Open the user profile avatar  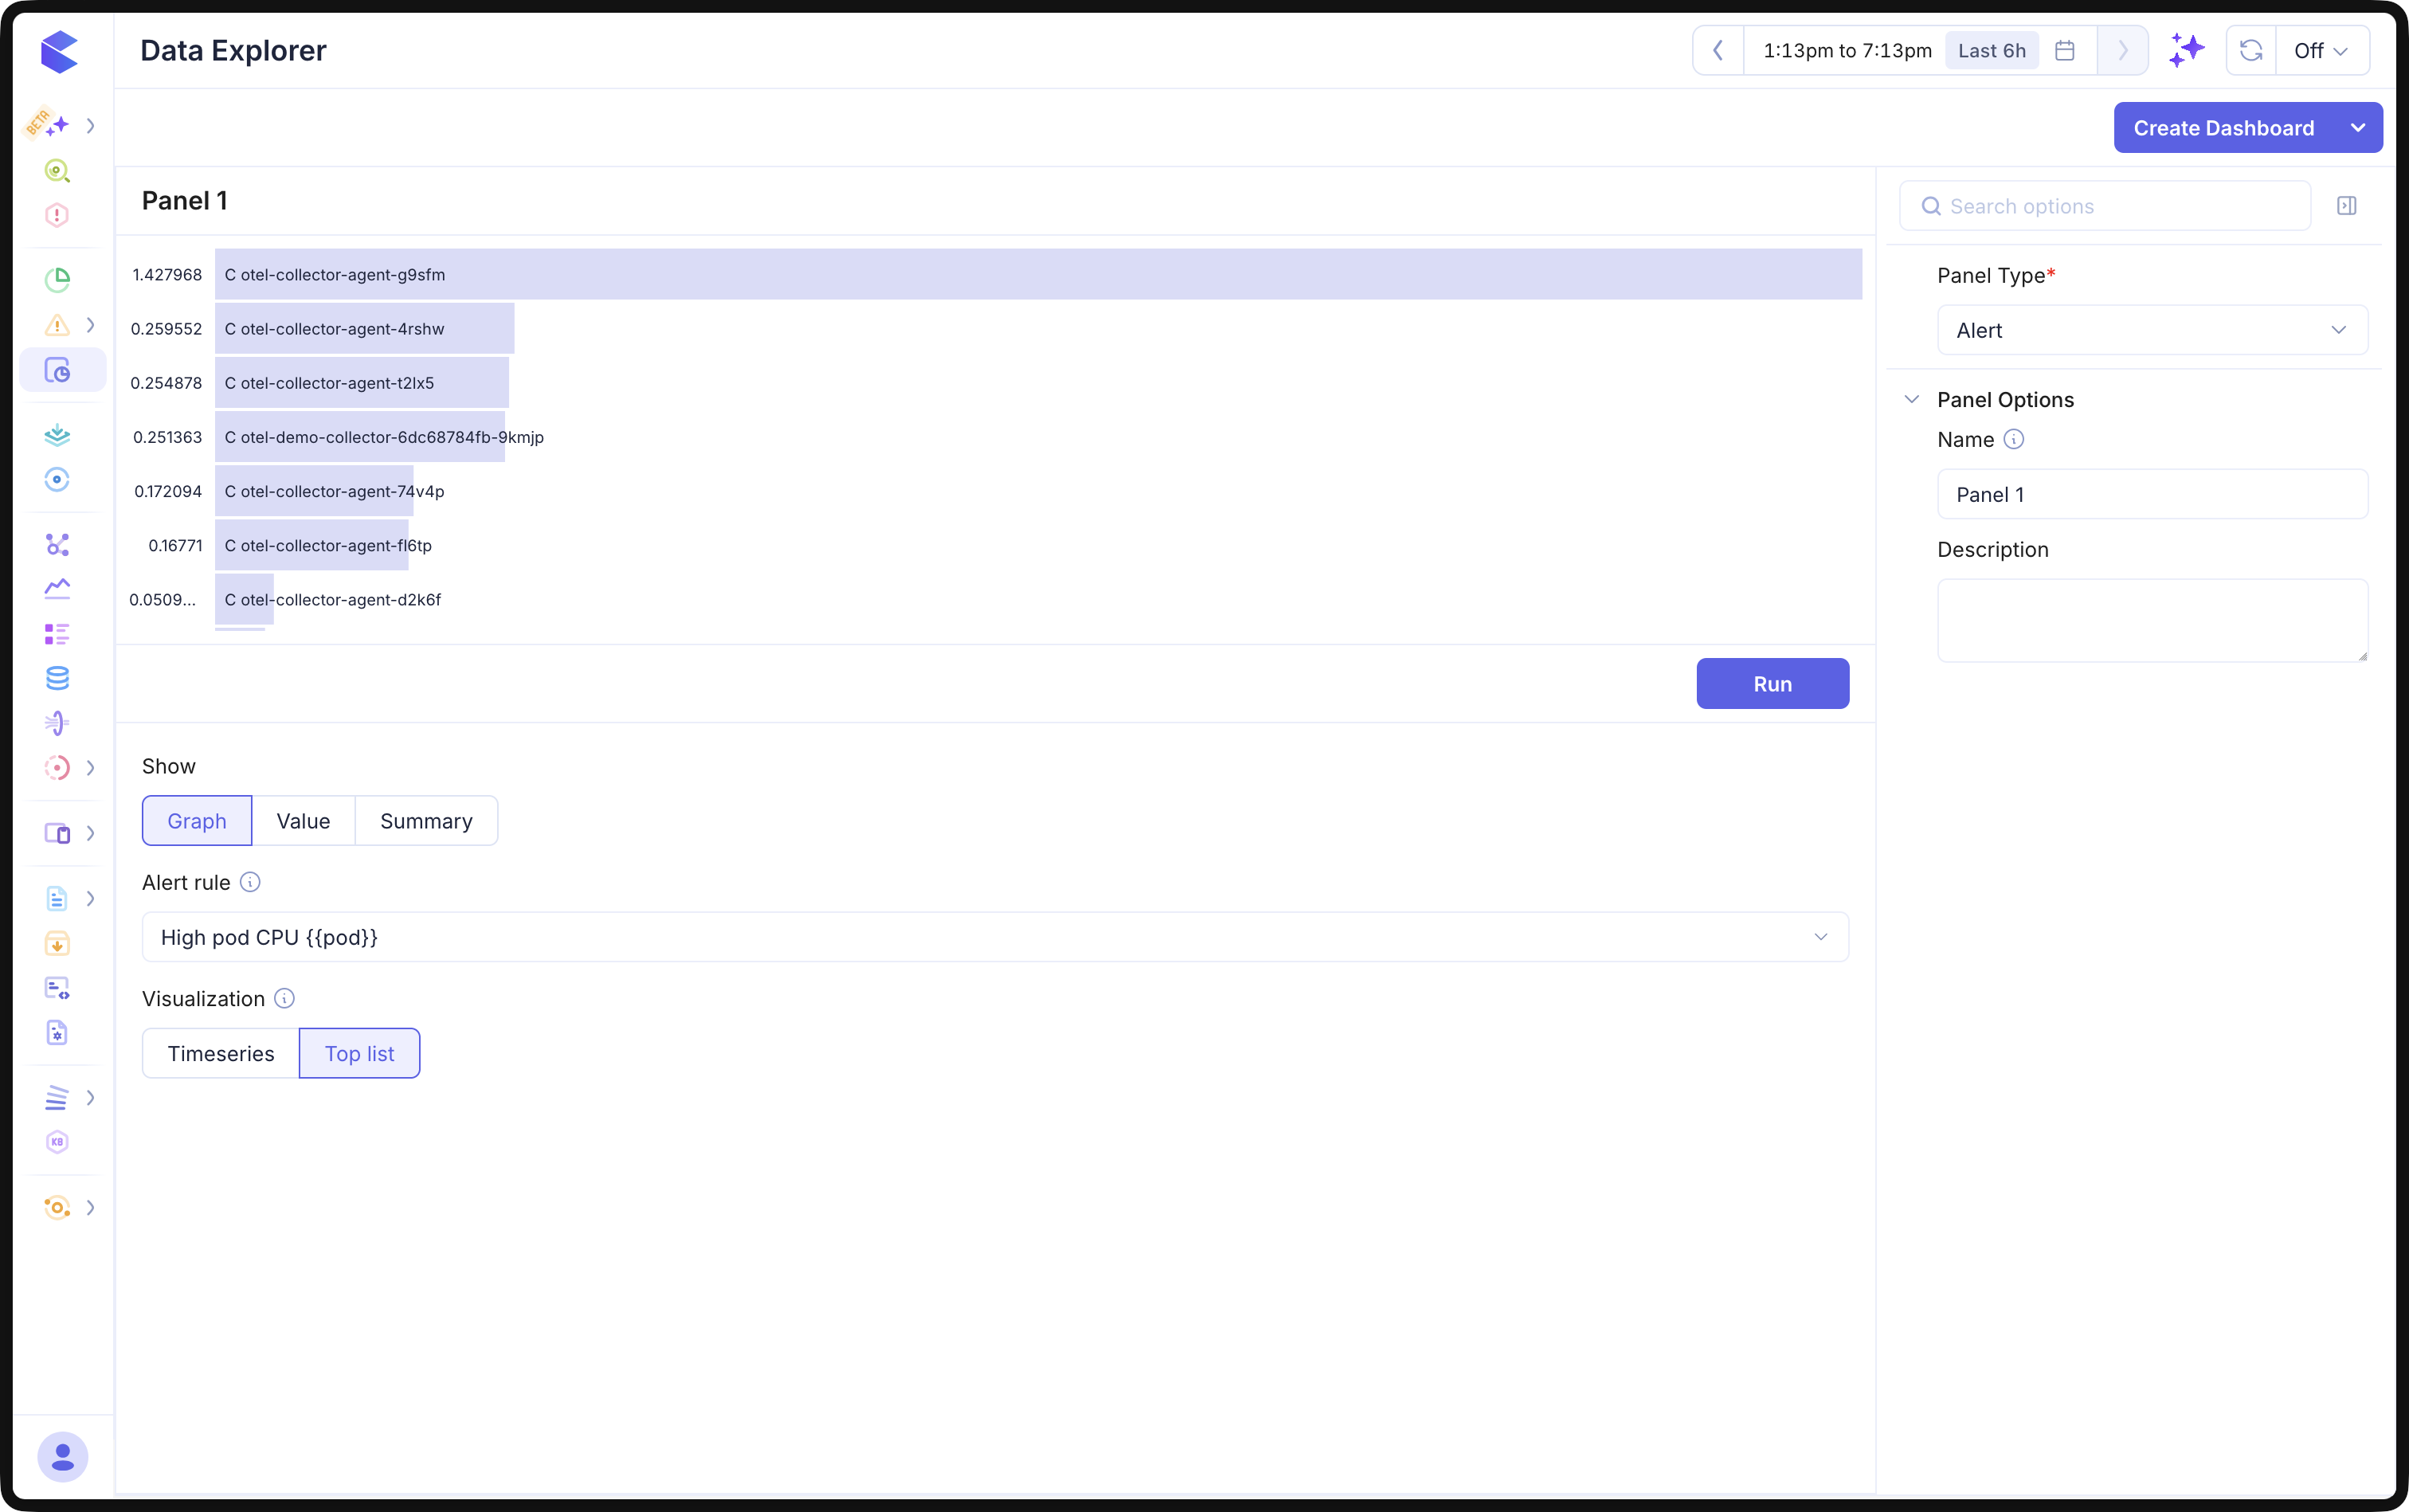62,1456
